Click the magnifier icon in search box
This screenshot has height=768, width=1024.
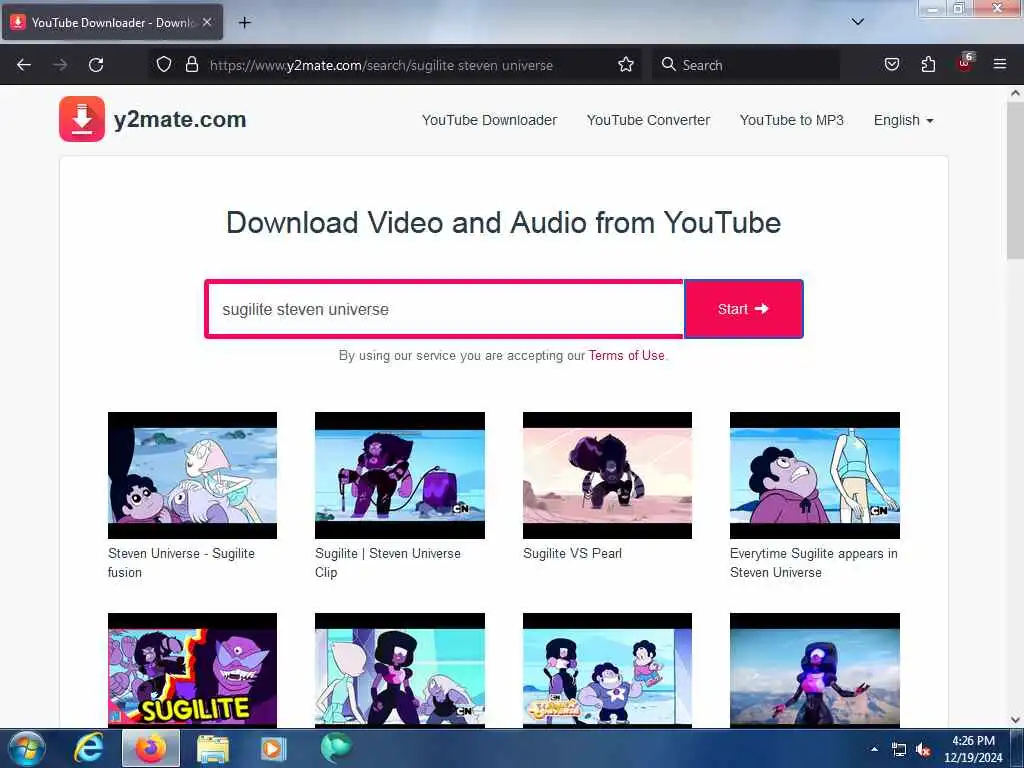(x=668, y=65)
